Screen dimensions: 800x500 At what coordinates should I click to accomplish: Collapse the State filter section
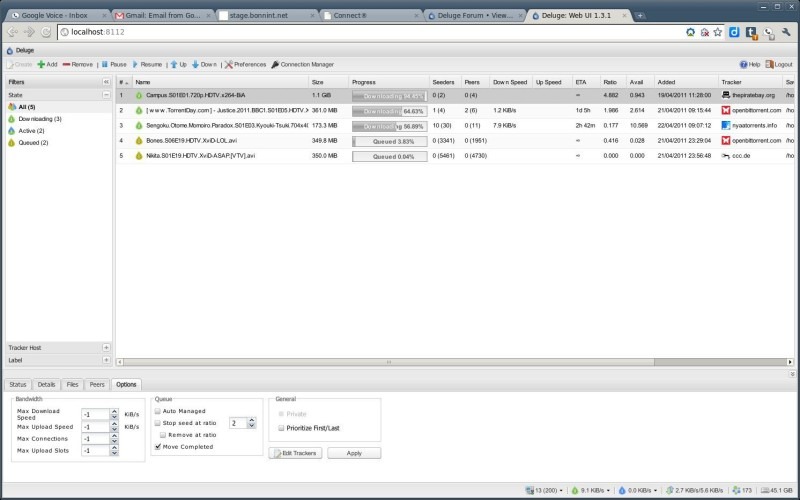106,95
